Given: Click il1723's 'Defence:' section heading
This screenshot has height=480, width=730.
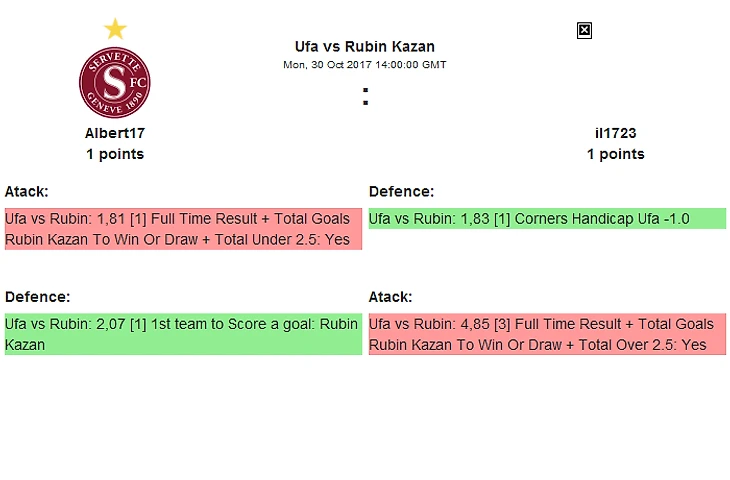Looking at the screenshot, I should (401, 191).
